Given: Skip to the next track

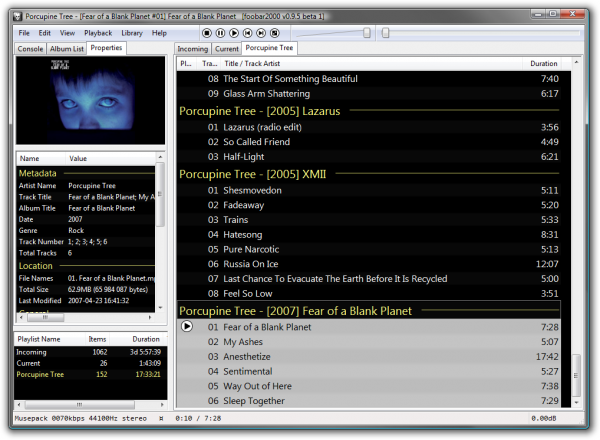Looking at the screenshot, I should pos(261,33).
